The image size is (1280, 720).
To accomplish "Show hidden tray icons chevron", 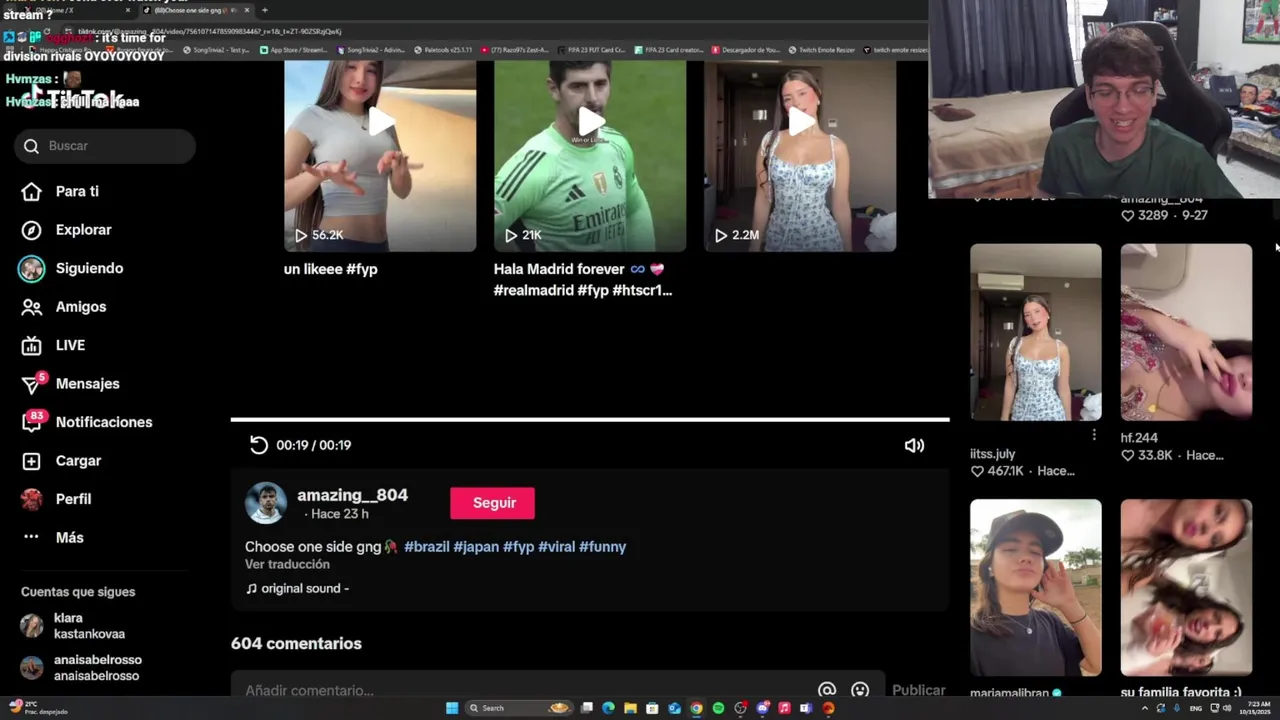I will pos(1145,708).
